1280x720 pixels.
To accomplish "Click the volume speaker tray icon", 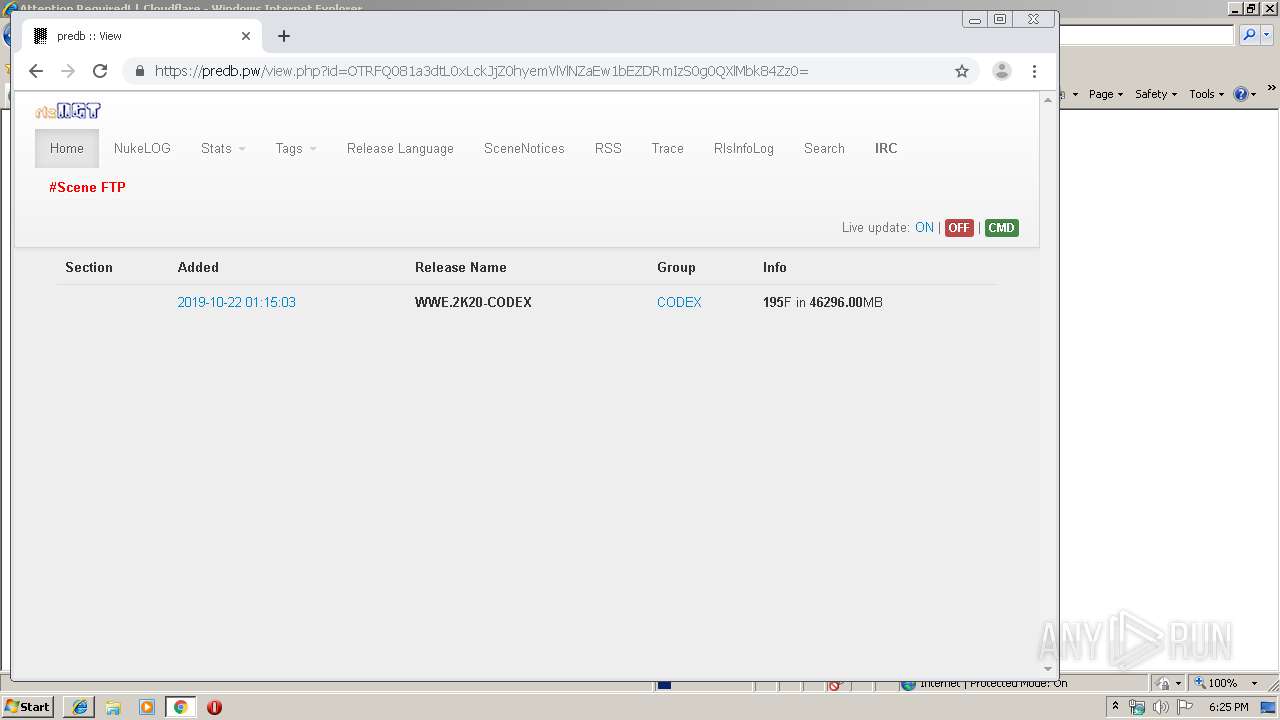I will pos(1161,707).
